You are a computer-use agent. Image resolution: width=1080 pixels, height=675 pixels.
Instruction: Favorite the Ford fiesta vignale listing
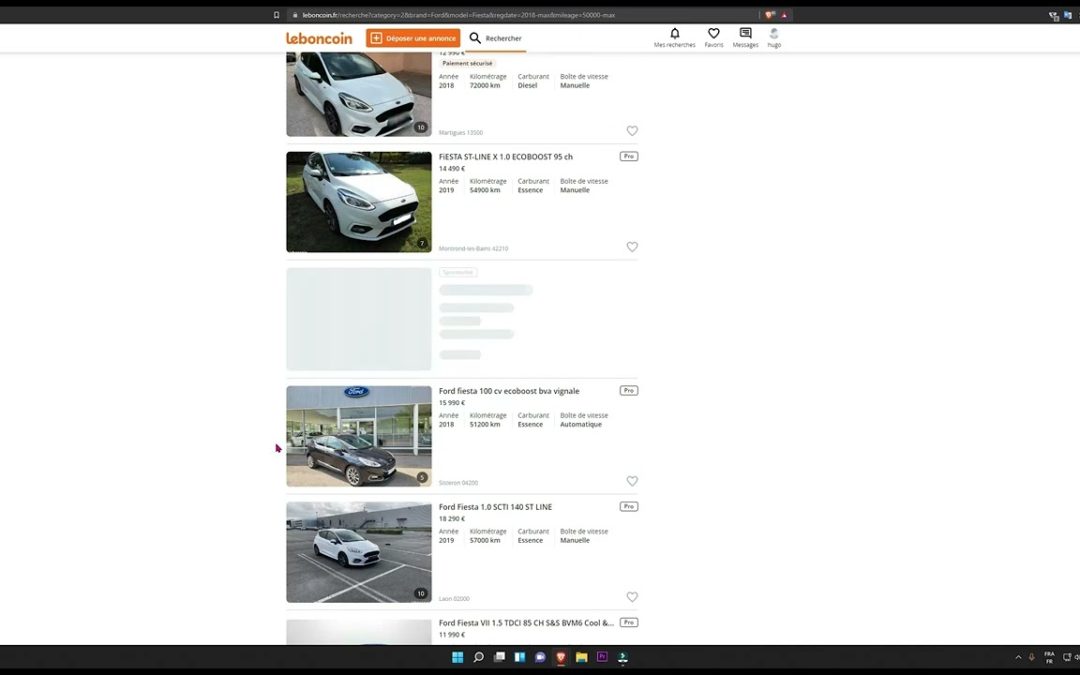click(x=632, y=481)
